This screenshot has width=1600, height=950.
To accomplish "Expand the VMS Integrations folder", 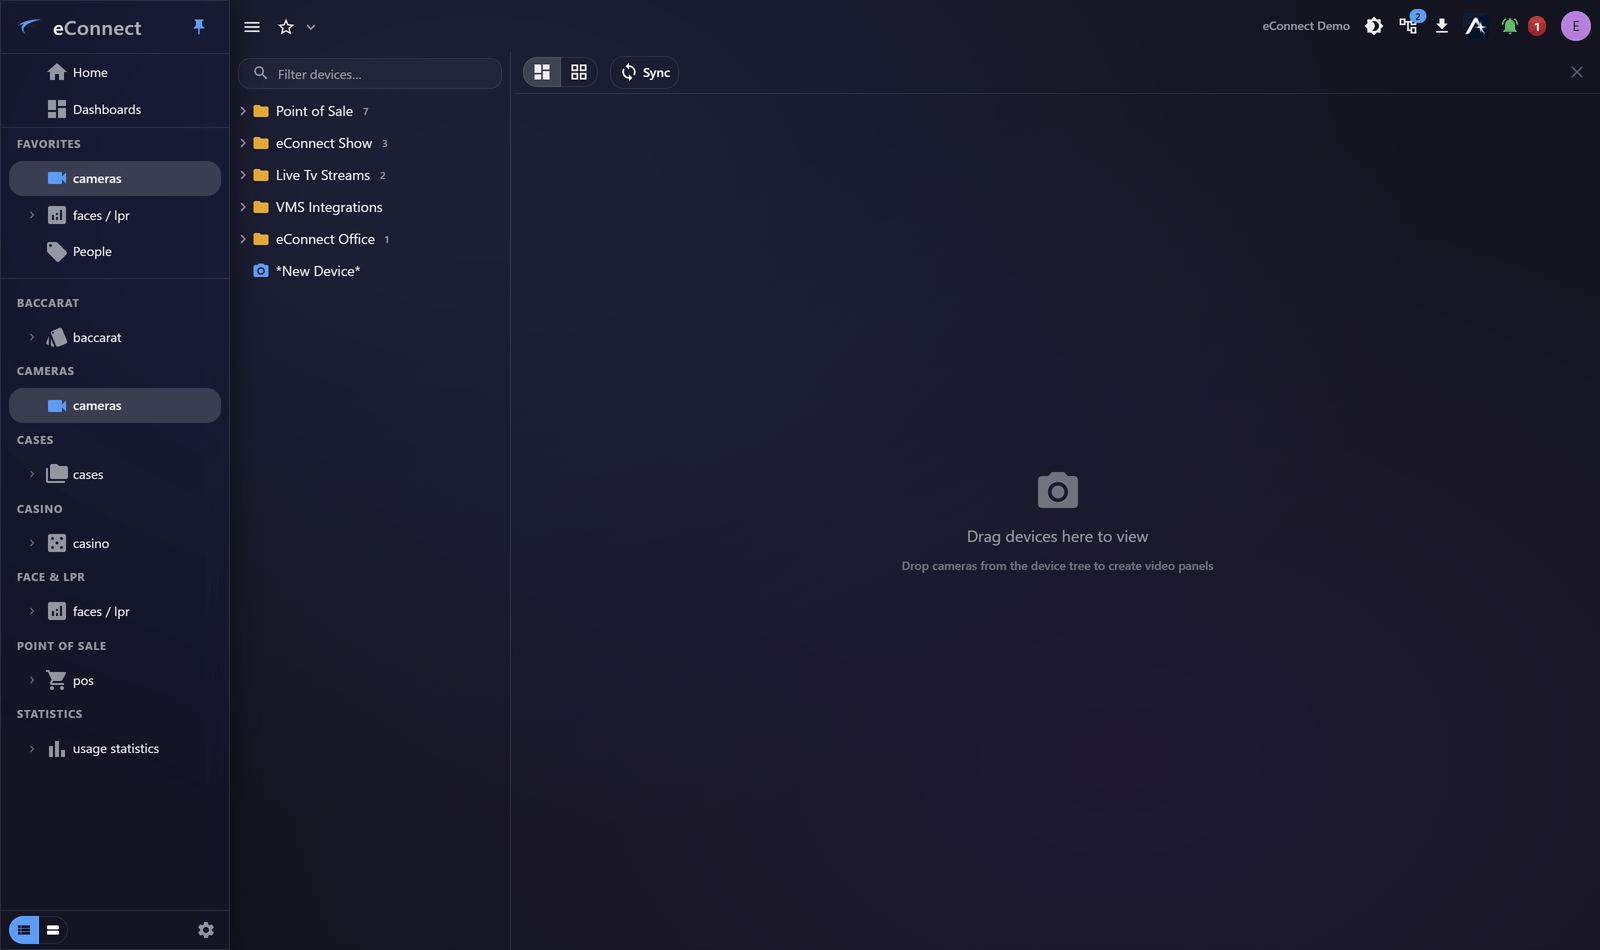I will [243, 207].
